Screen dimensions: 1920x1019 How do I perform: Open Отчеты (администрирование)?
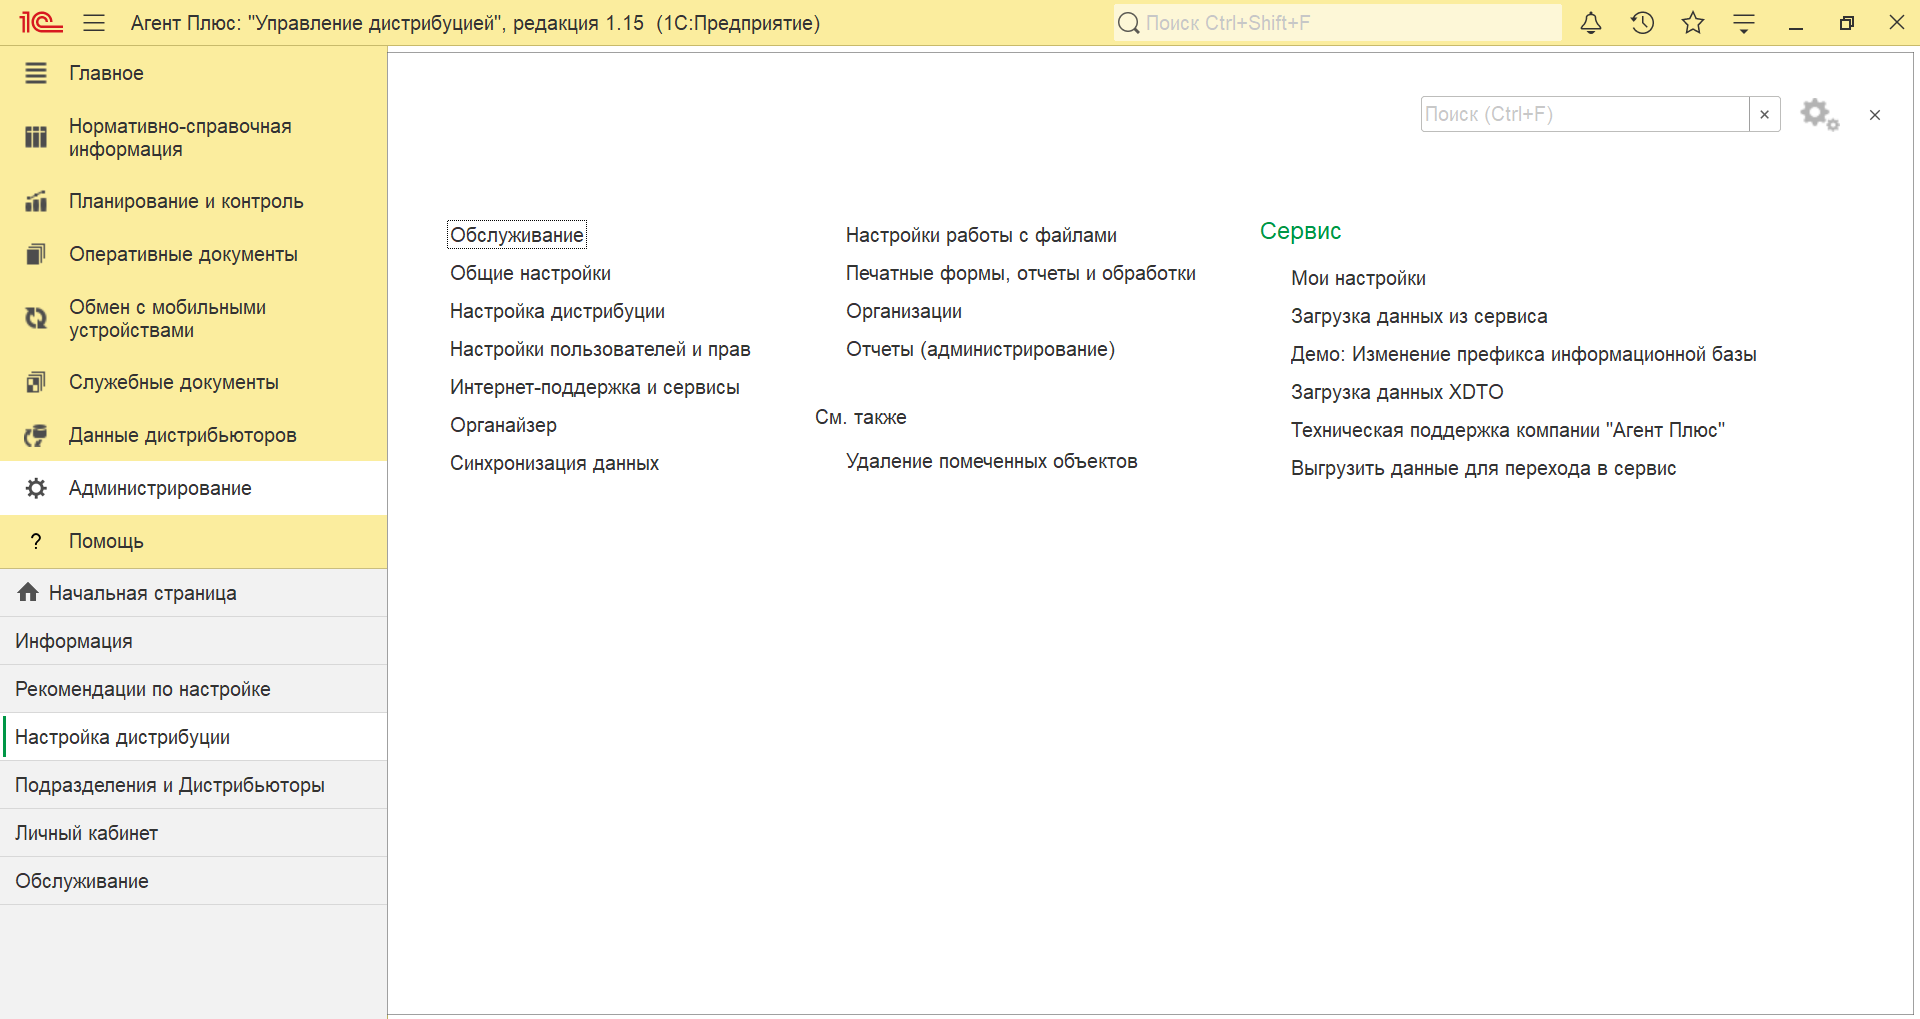pyautogui.click(x=980, y=349)
